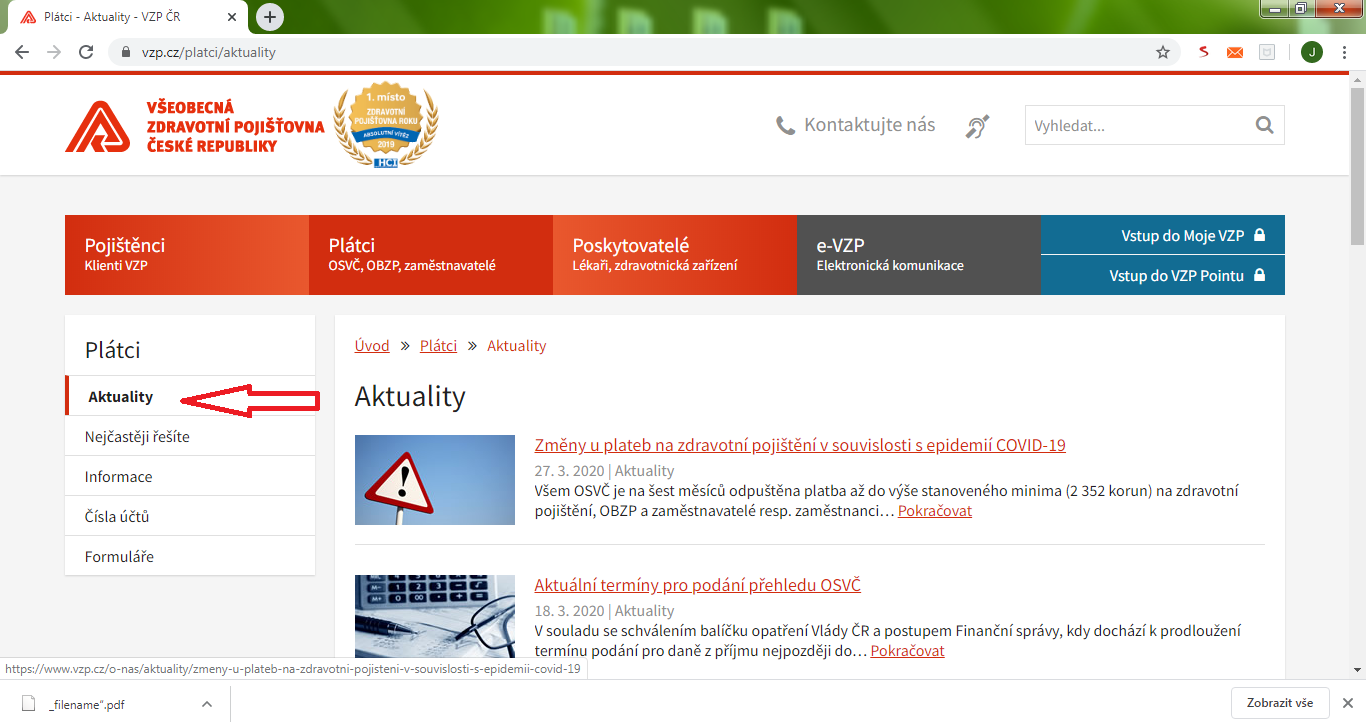Select the e-VZP navigation tab
This screenshot has height=728, width=1366.
919,255
